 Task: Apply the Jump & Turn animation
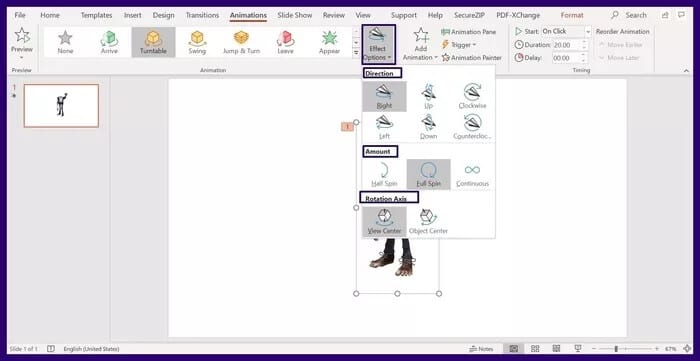[241, 42]
